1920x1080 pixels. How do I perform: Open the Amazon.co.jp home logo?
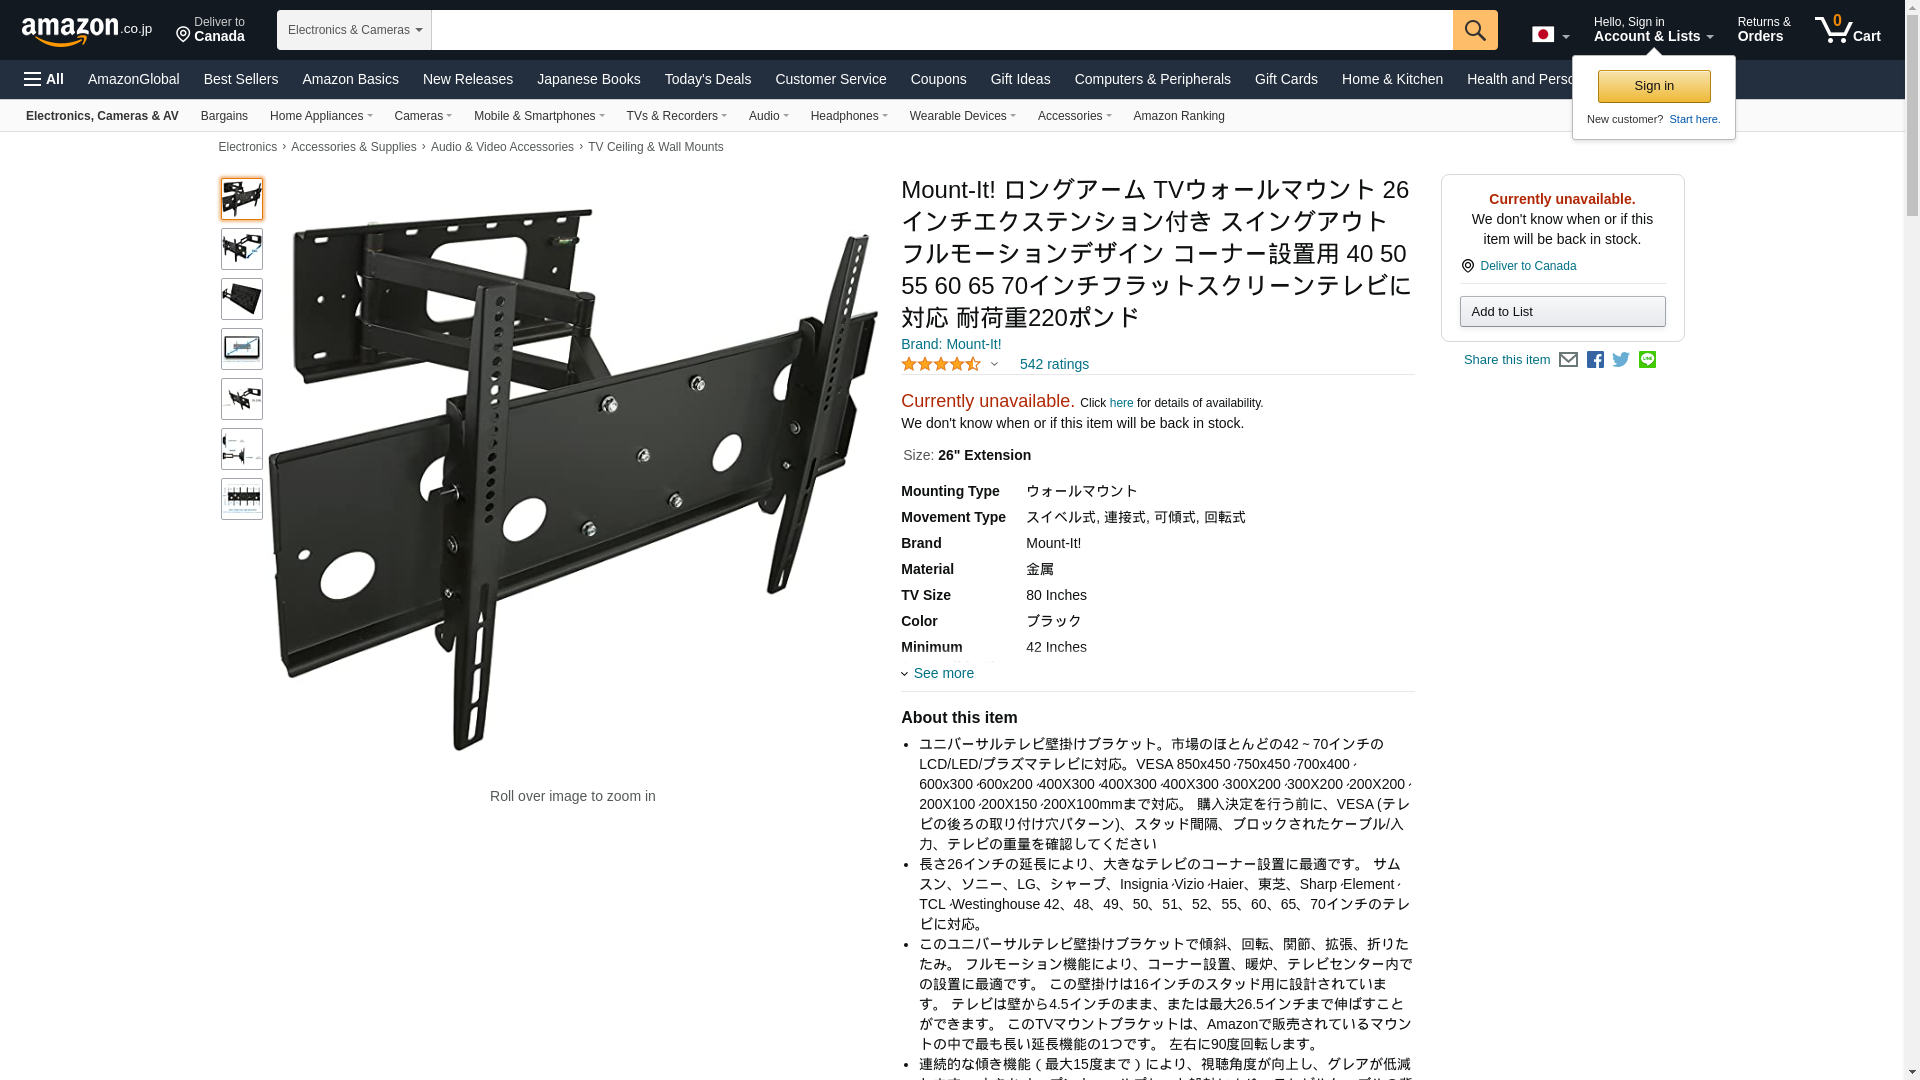(87, 30)
